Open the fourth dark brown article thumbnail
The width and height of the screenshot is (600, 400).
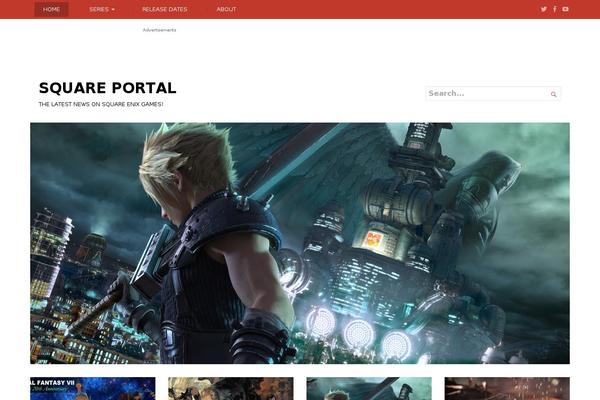pos(507,389)
